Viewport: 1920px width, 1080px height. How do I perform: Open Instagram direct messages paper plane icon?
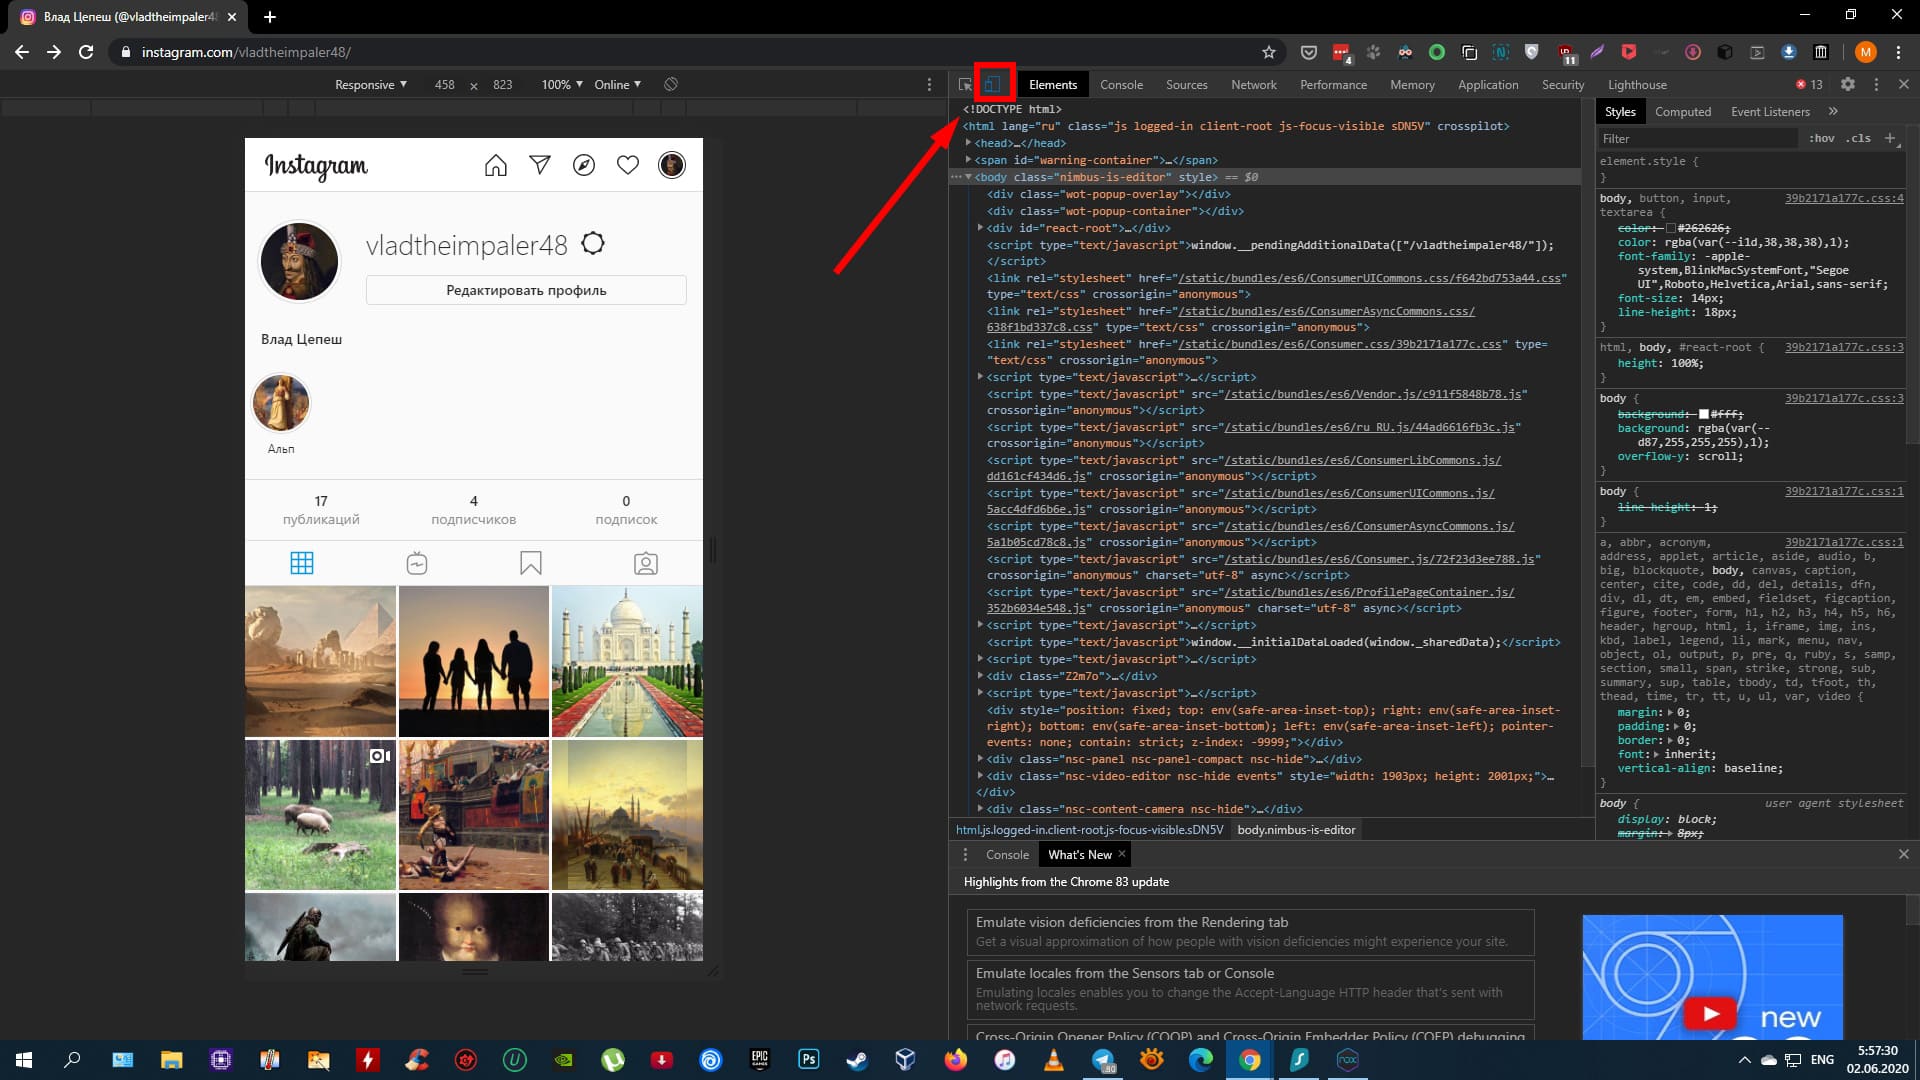coord(540,165)
